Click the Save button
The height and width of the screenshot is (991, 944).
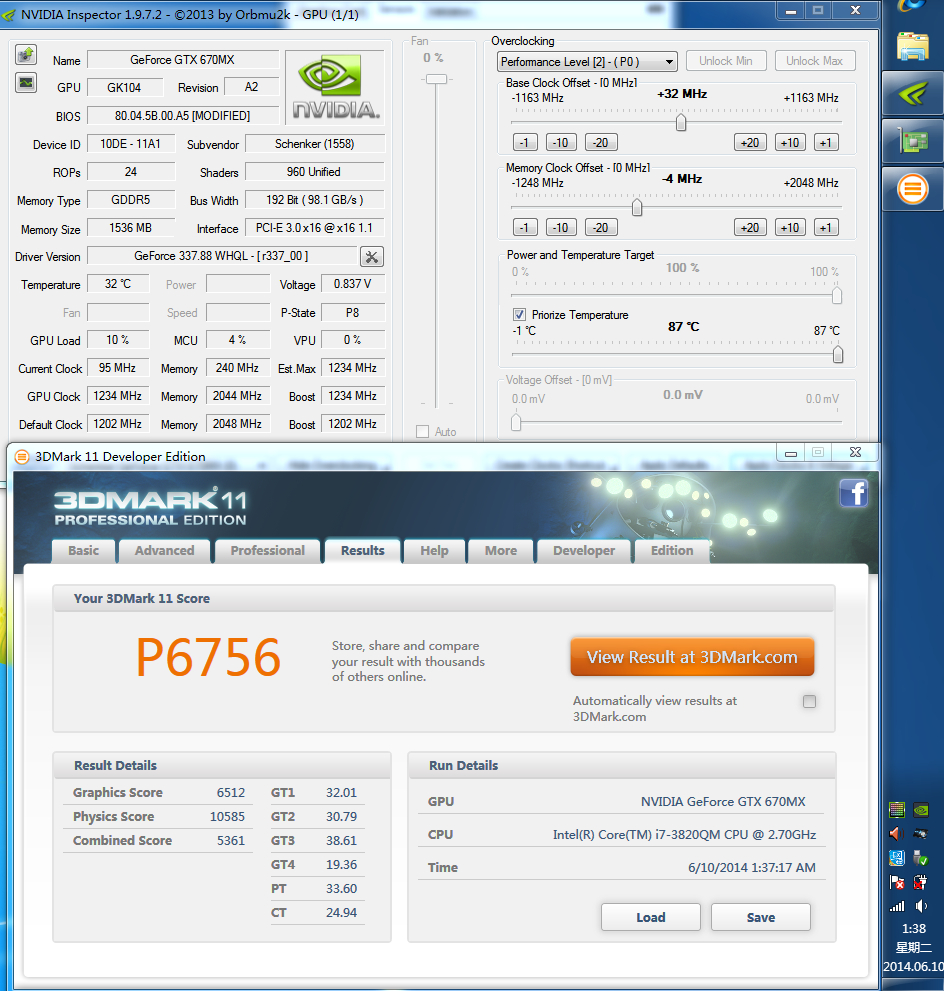click(761, 917)
